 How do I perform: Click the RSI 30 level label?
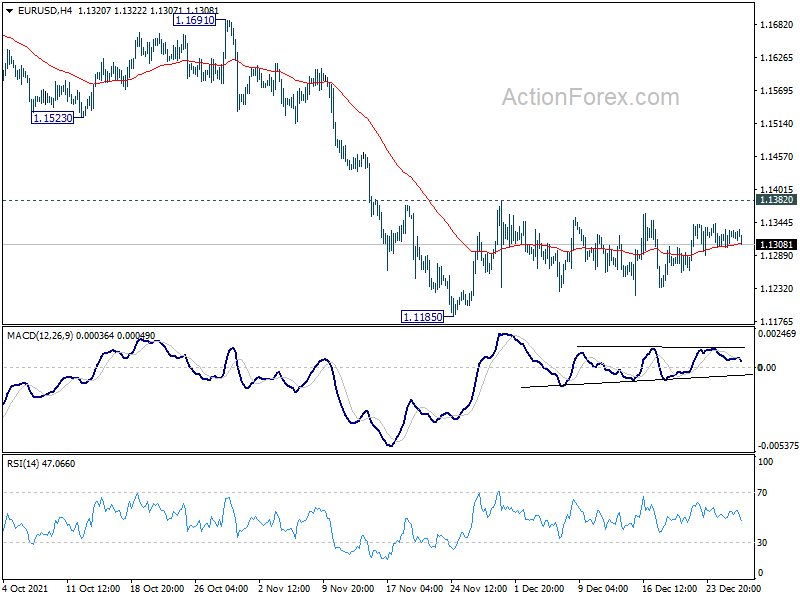point(762,543)
